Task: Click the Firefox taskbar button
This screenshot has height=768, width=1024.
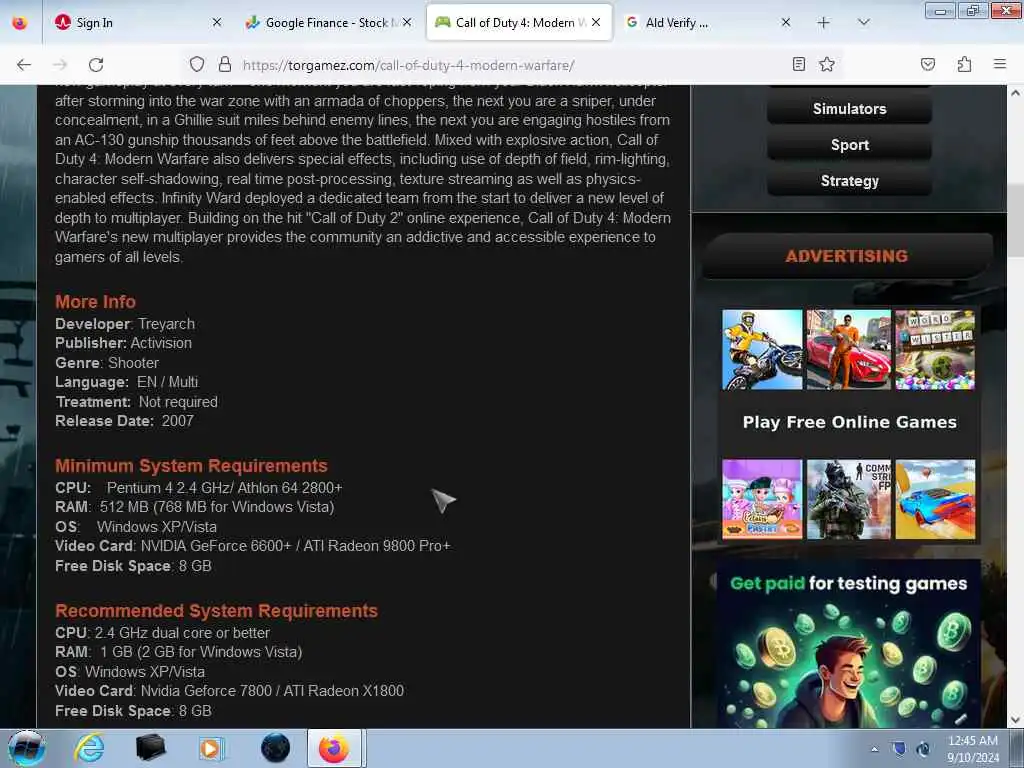Action: [334, 748]
